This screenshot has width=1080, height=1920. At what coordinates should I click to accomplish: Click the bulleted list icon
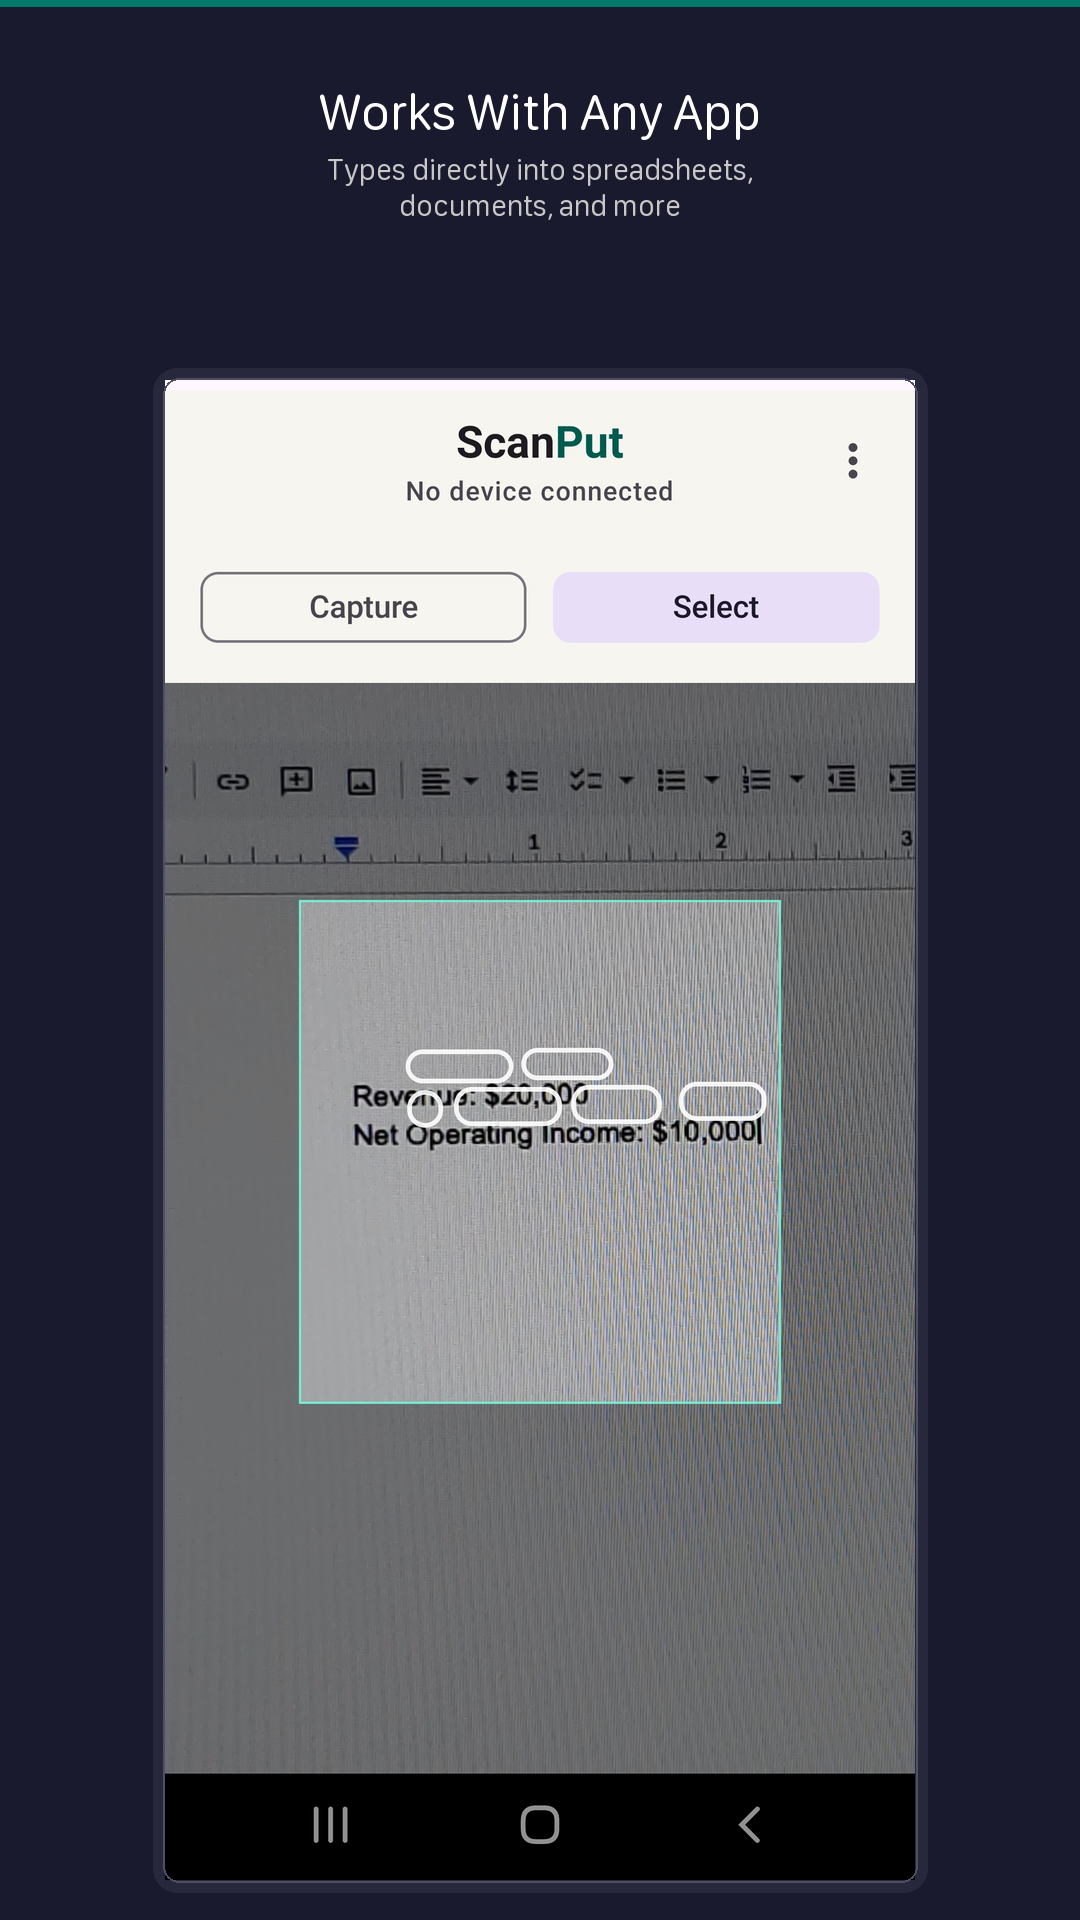671,780
